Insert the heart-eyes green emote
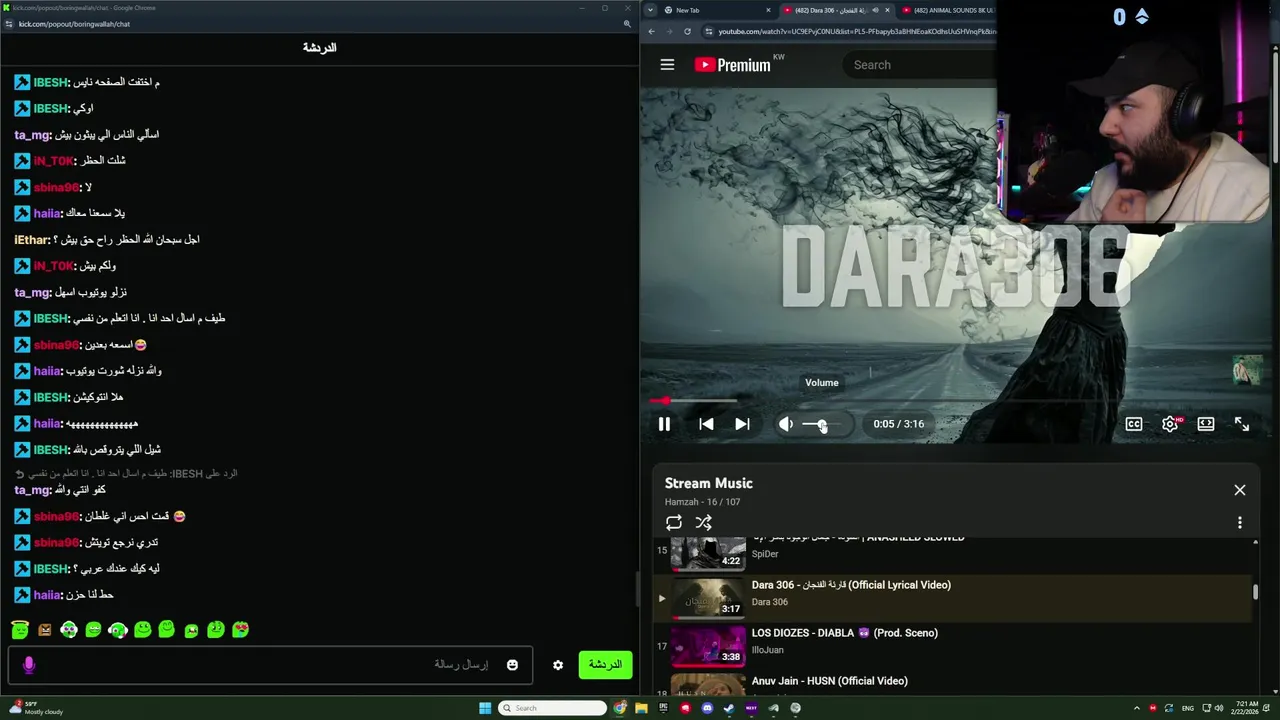Viewport: 1280px width, 720px height. pyautogui.click(x=240, y=629)
